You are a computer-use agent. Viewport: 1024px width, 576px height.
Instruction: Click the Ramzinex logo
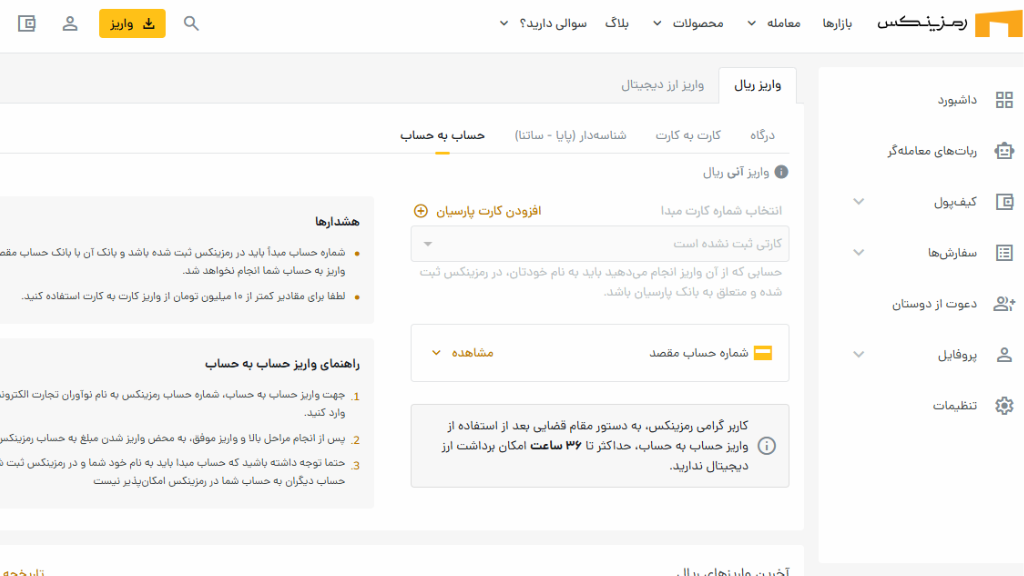pyautogui.click(x=950, y=24)
